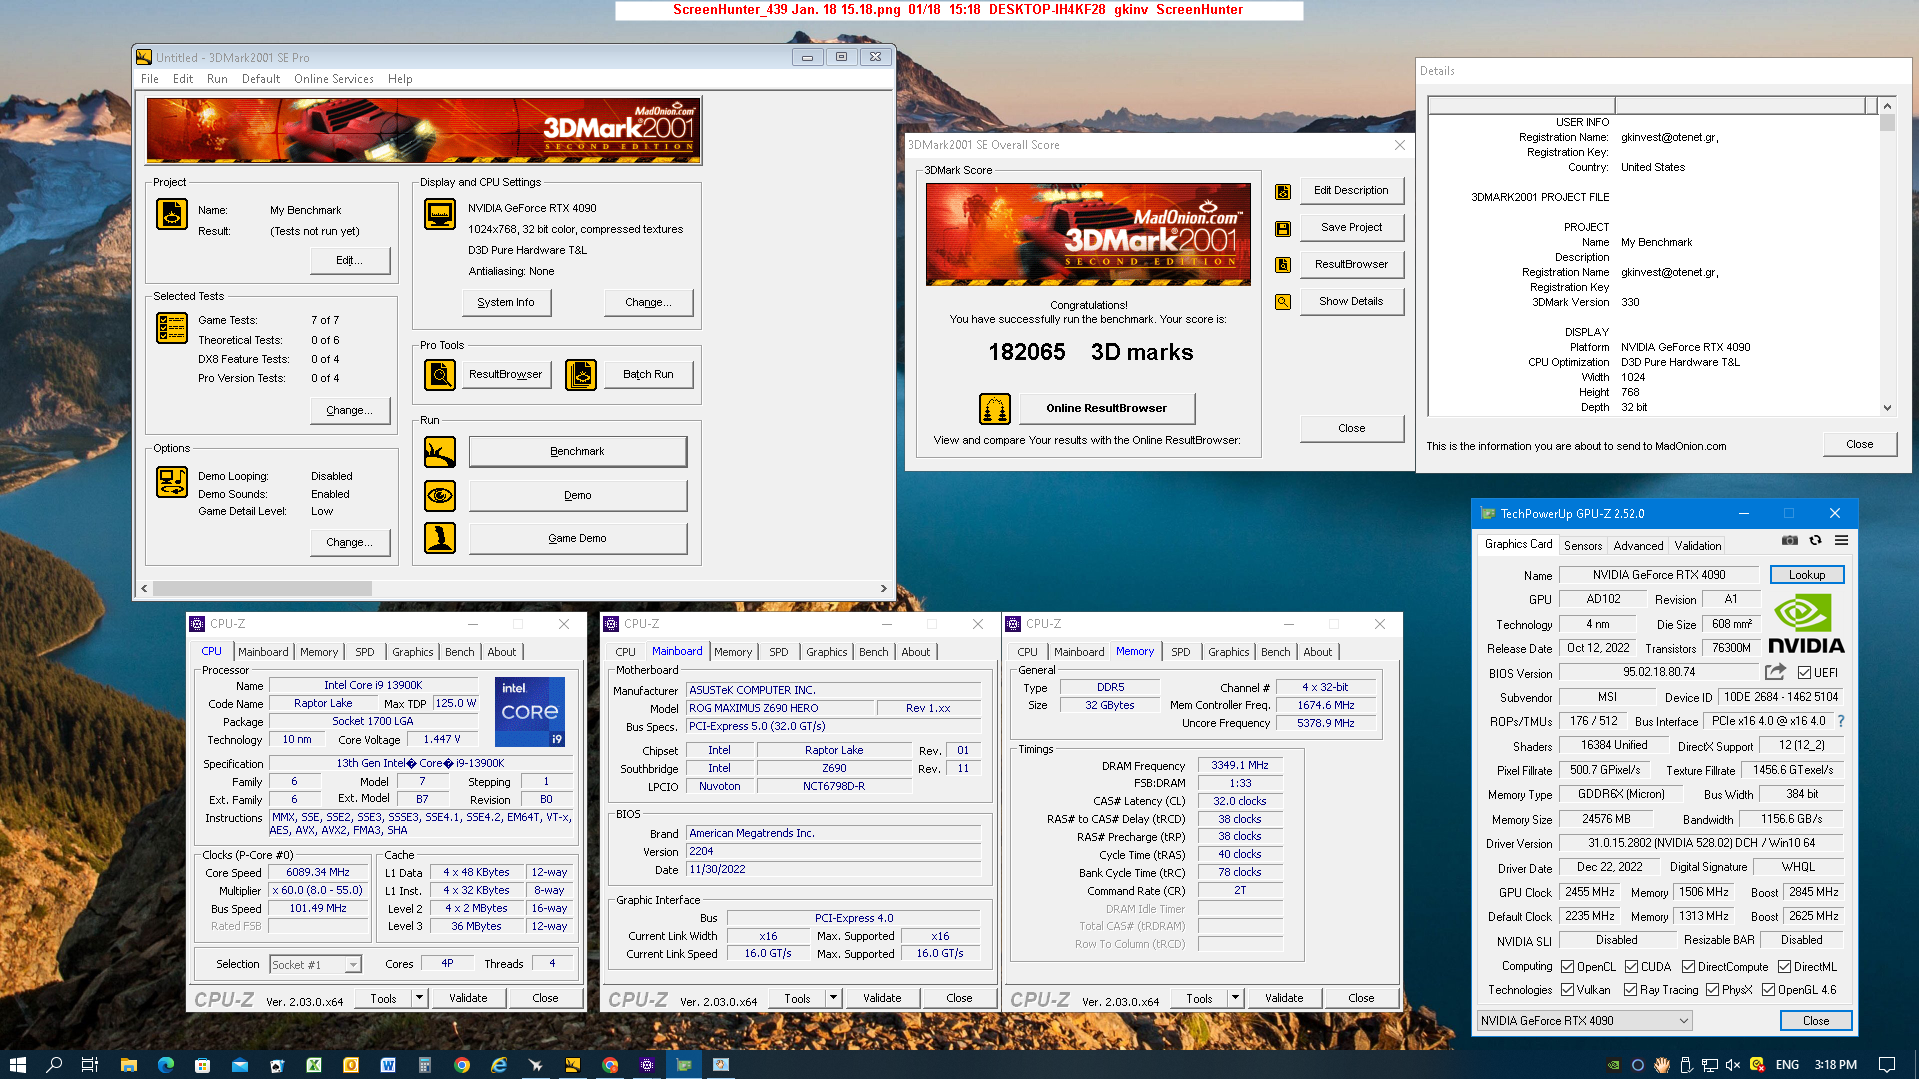The image size is (1919, 1079).
Task: Click the Show Details magnifier icon
Action: 1283,302
